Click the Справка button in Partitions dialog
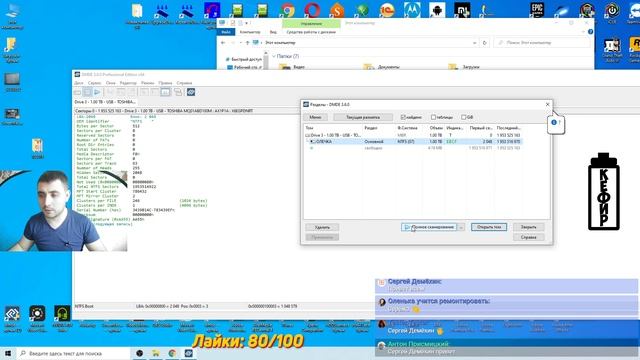The image size is (640, 360). (x=528, y=237)
